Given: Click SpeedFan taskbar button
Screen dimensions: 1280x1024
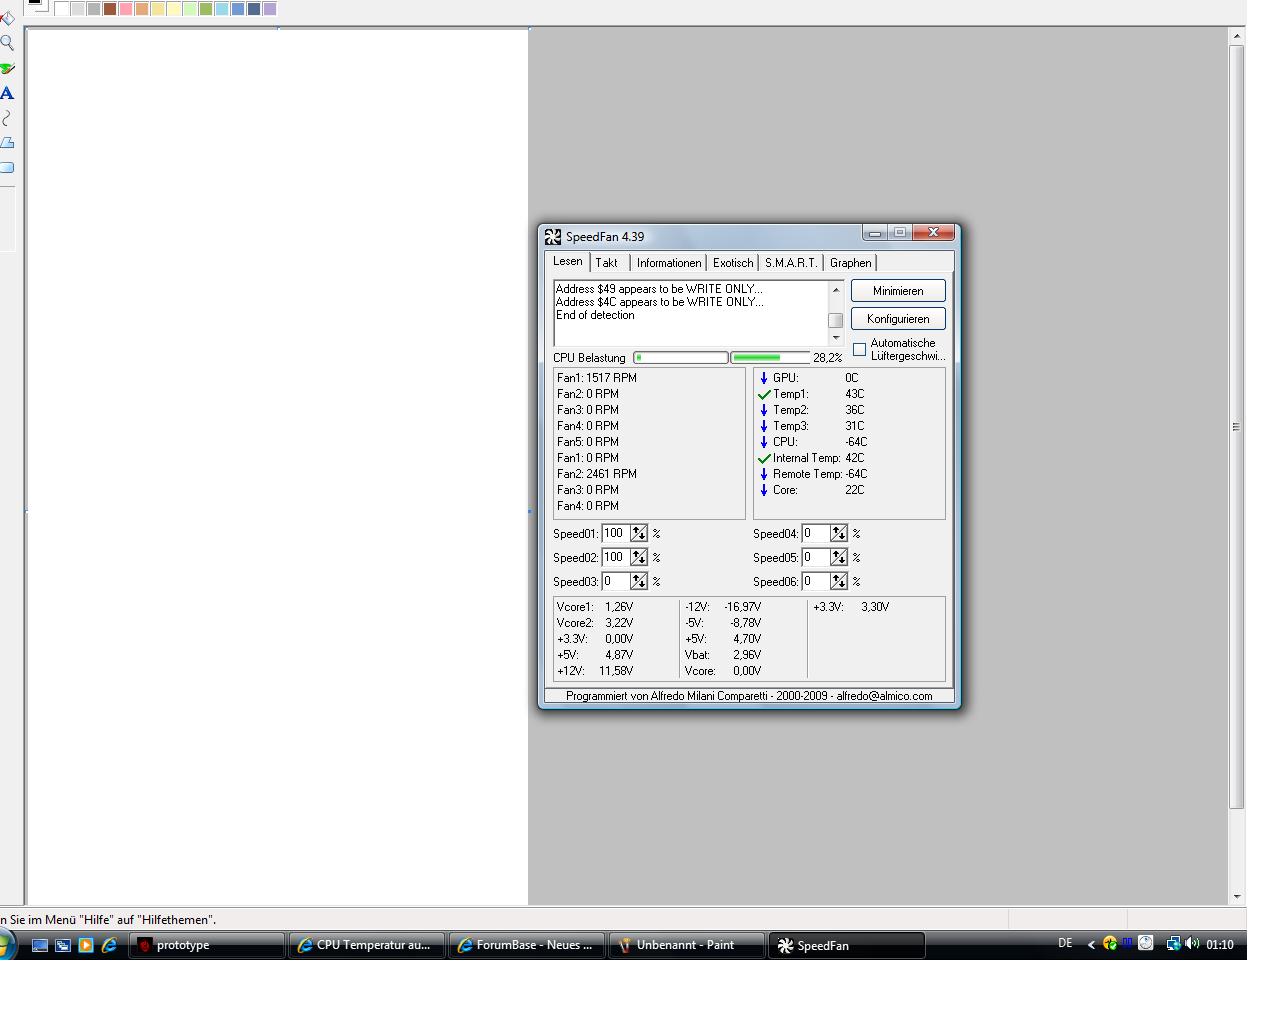Looking at the screenshot, I should click(x=847, y=945).
